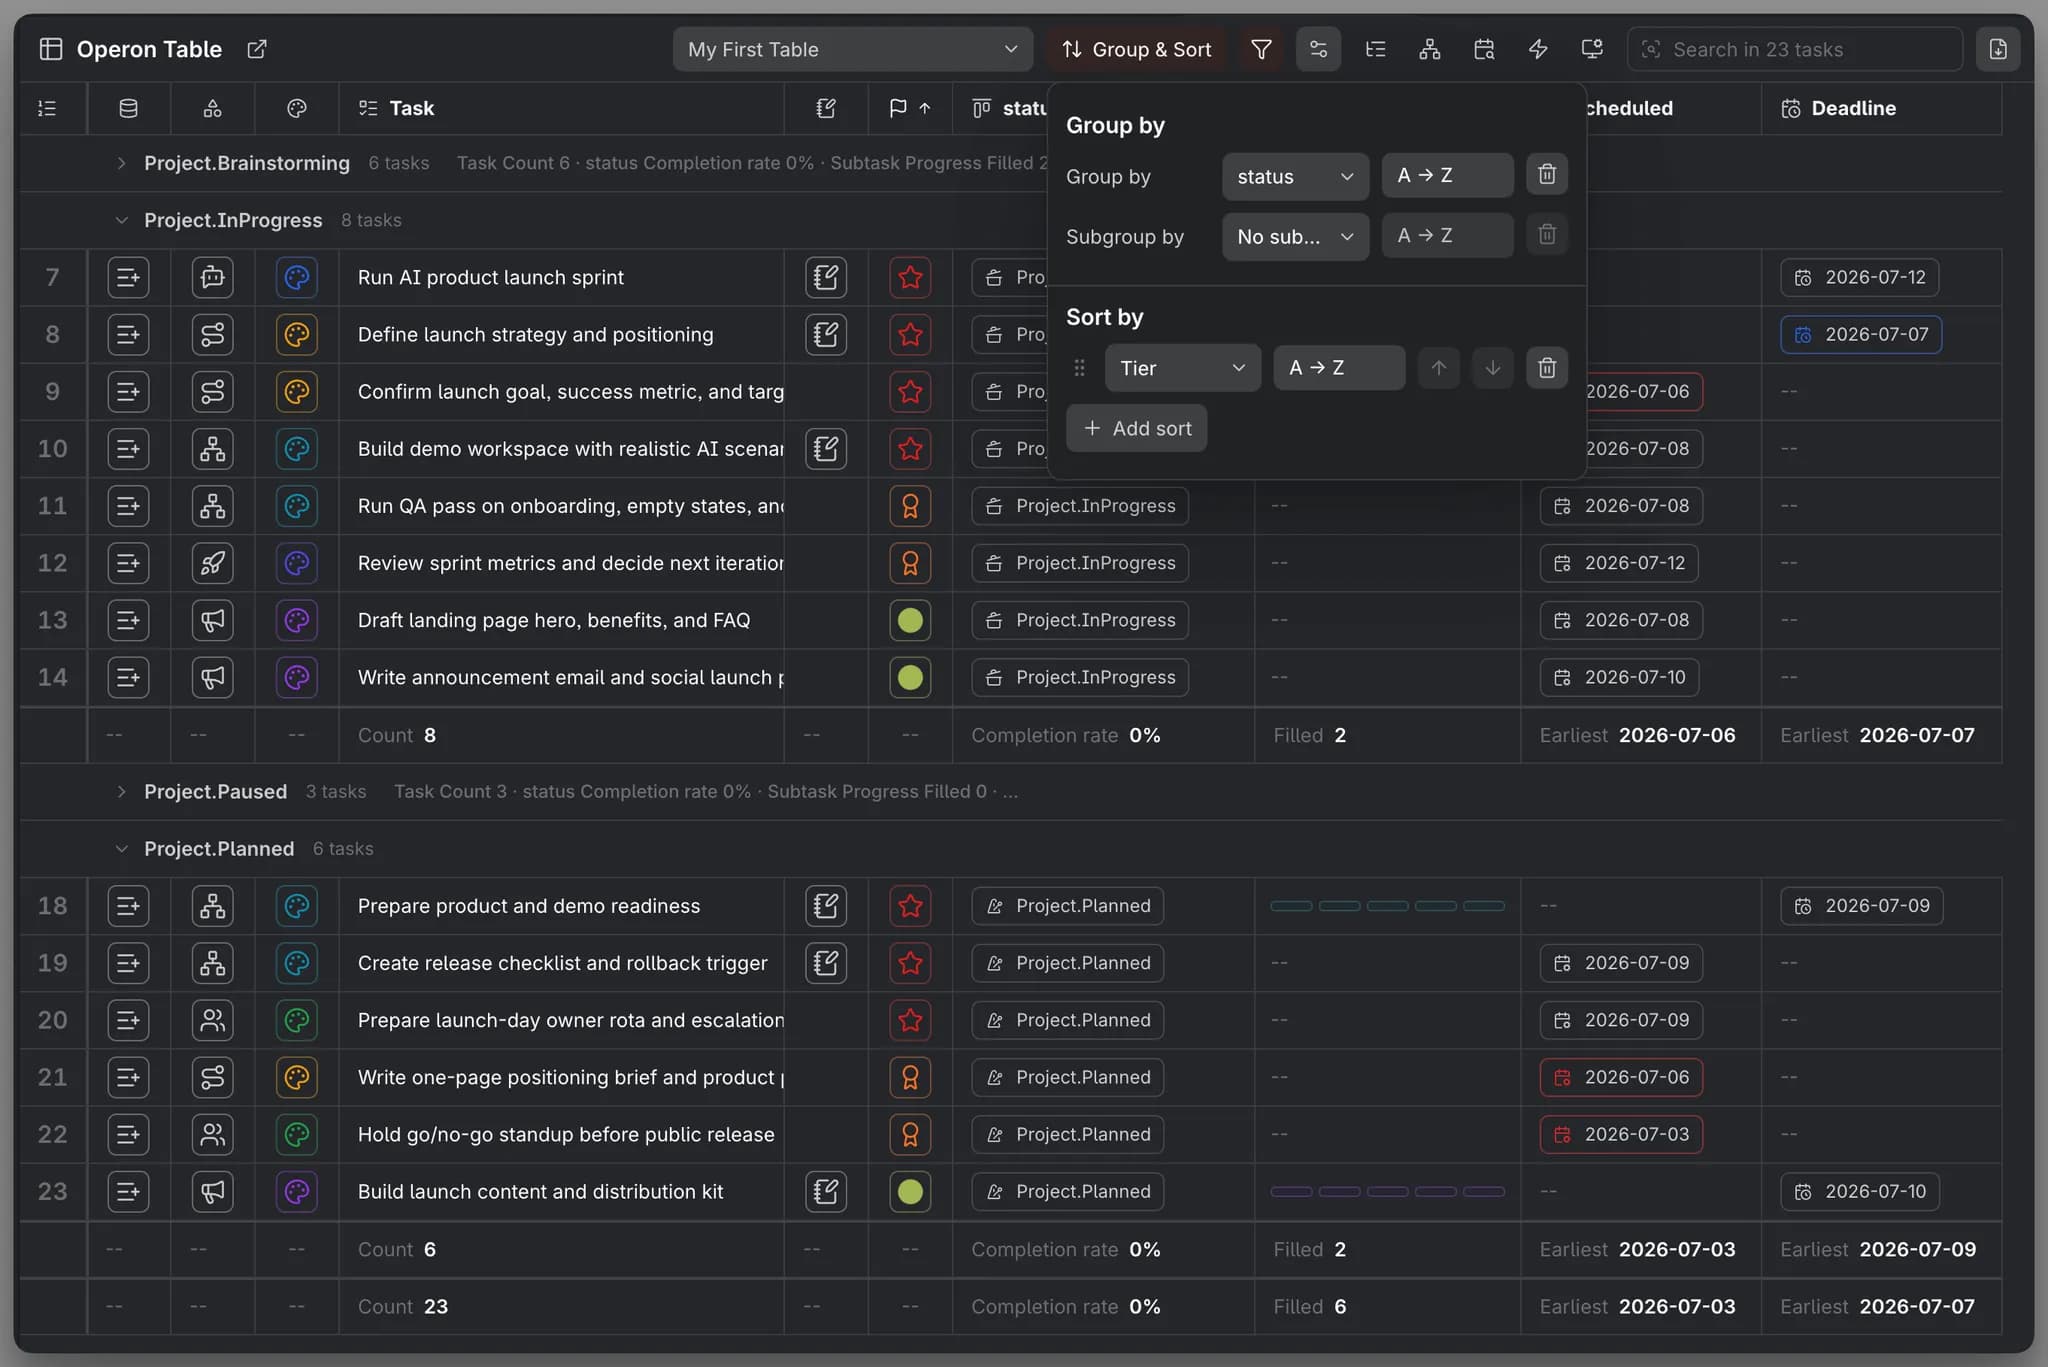The width and height of the screenshot is (2048, 1367).
Task: Click the calendar schedule toolbar icon
Action: [x=1484, y=49]
